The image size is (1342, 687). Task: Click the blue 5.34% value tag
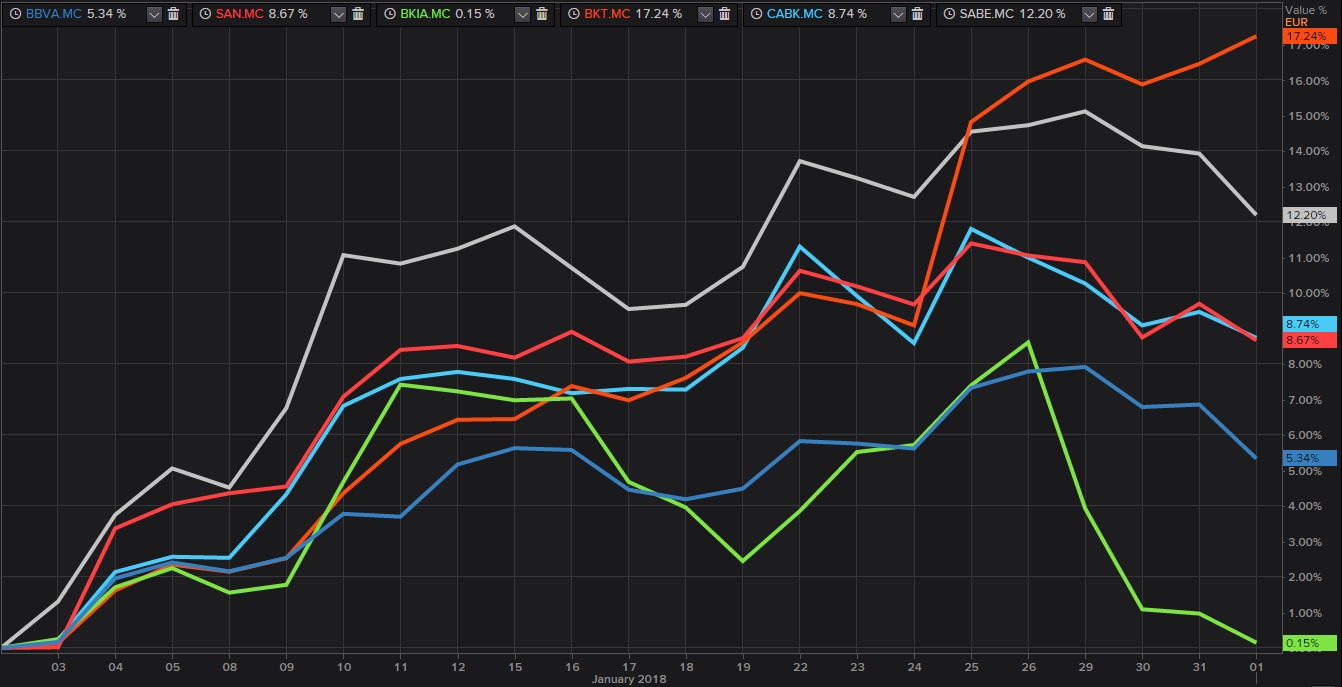(1309, 457)
